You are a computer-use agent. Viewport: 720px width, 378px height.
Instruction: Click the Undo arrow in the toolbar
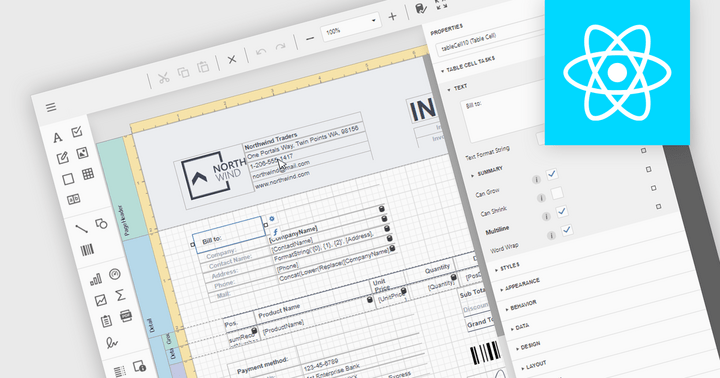coord(261,52)
